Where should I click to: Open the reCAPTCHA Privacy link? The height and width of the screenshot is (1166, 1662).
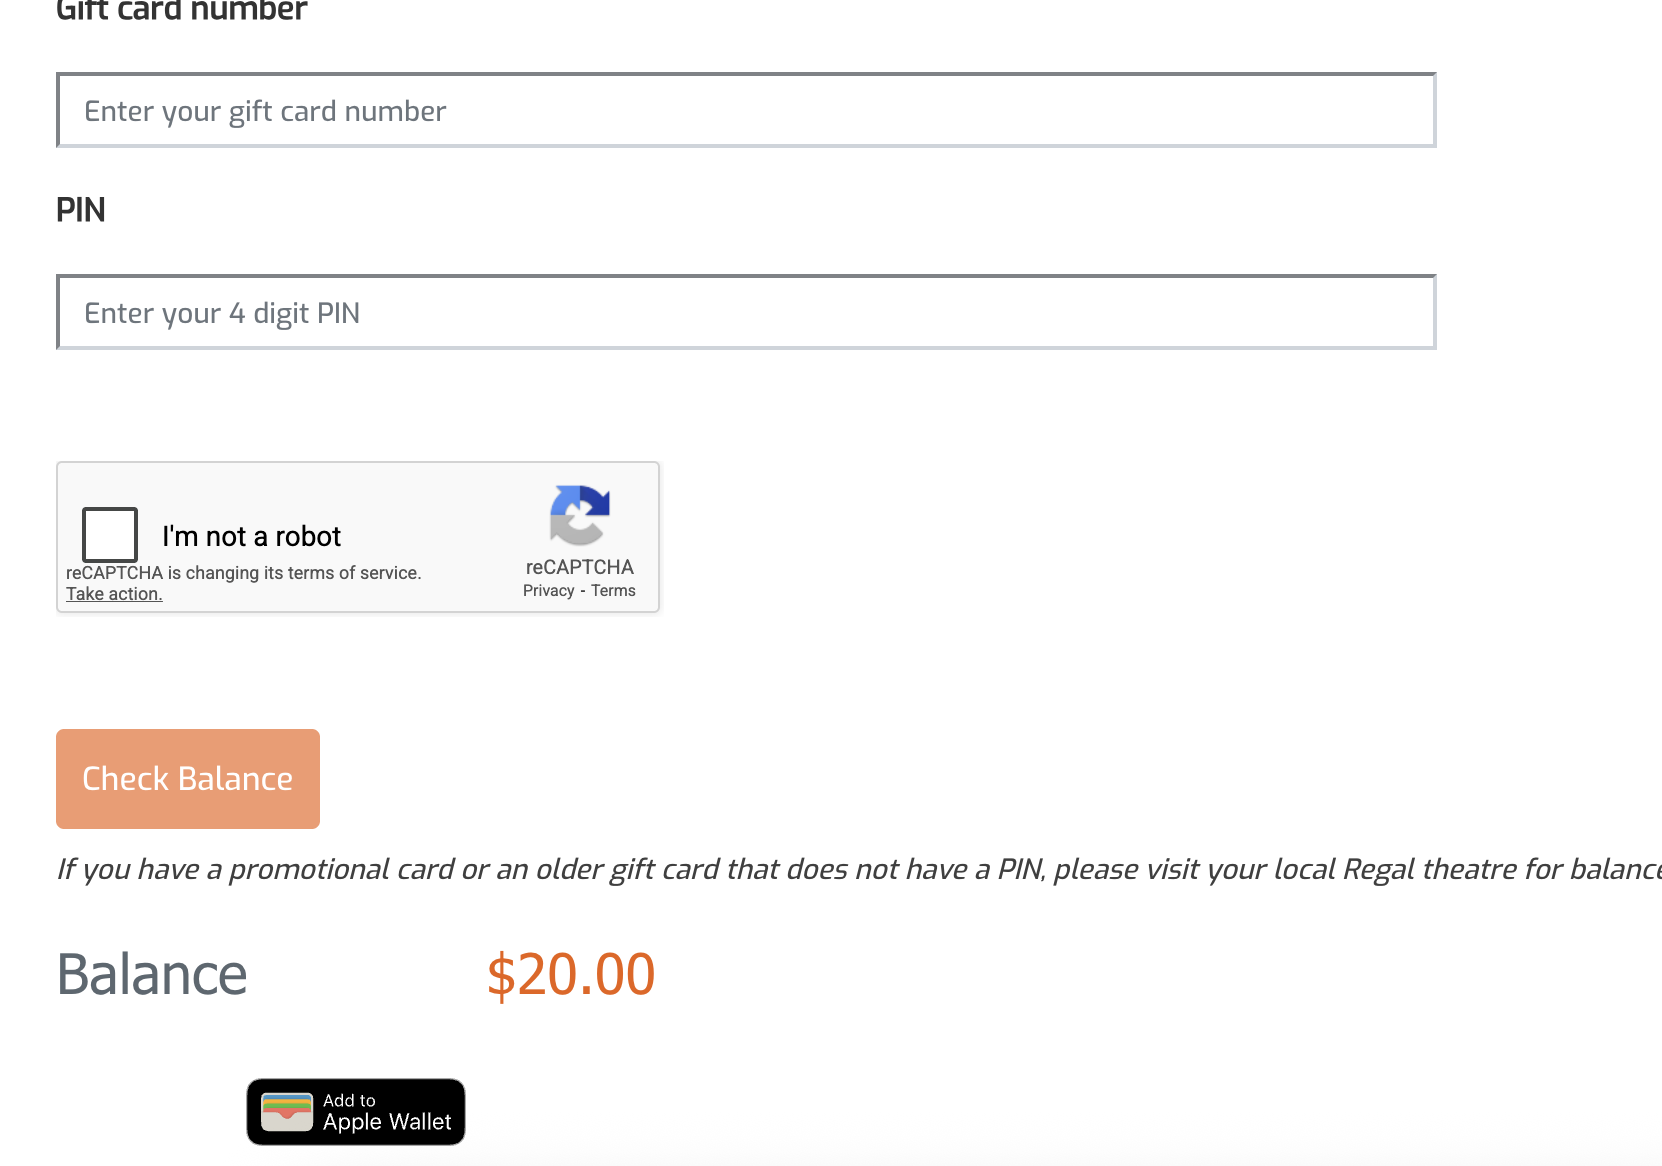tap(548, 591)
